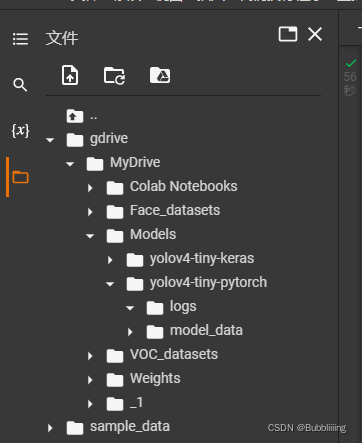Screen dimensions: 362x443
Task: Mount Google Drive folder icon
Action: (160, 75)
